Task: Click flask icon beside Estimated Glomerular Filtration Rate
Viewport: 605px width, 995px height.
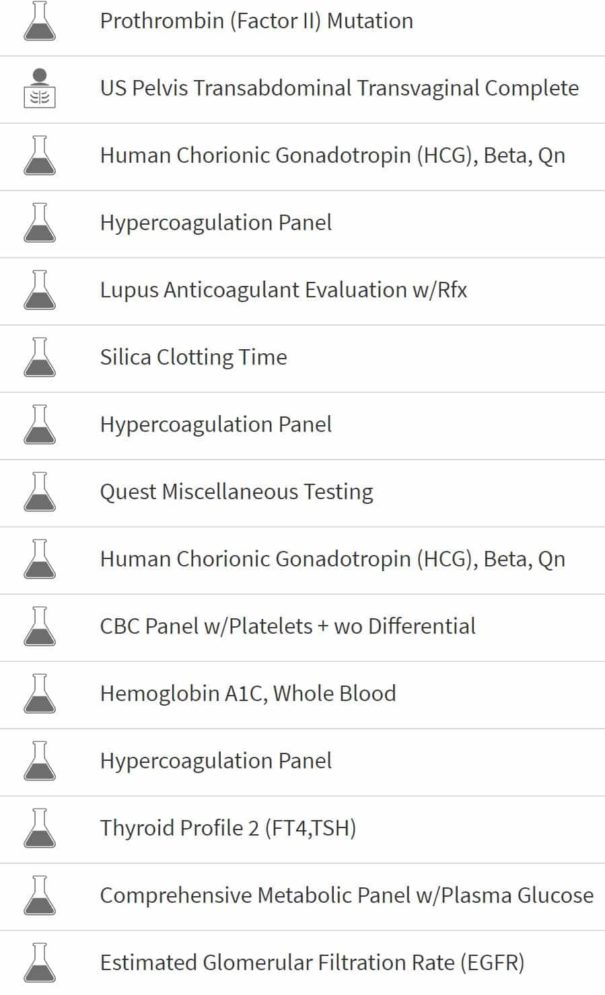Action: 39,963
